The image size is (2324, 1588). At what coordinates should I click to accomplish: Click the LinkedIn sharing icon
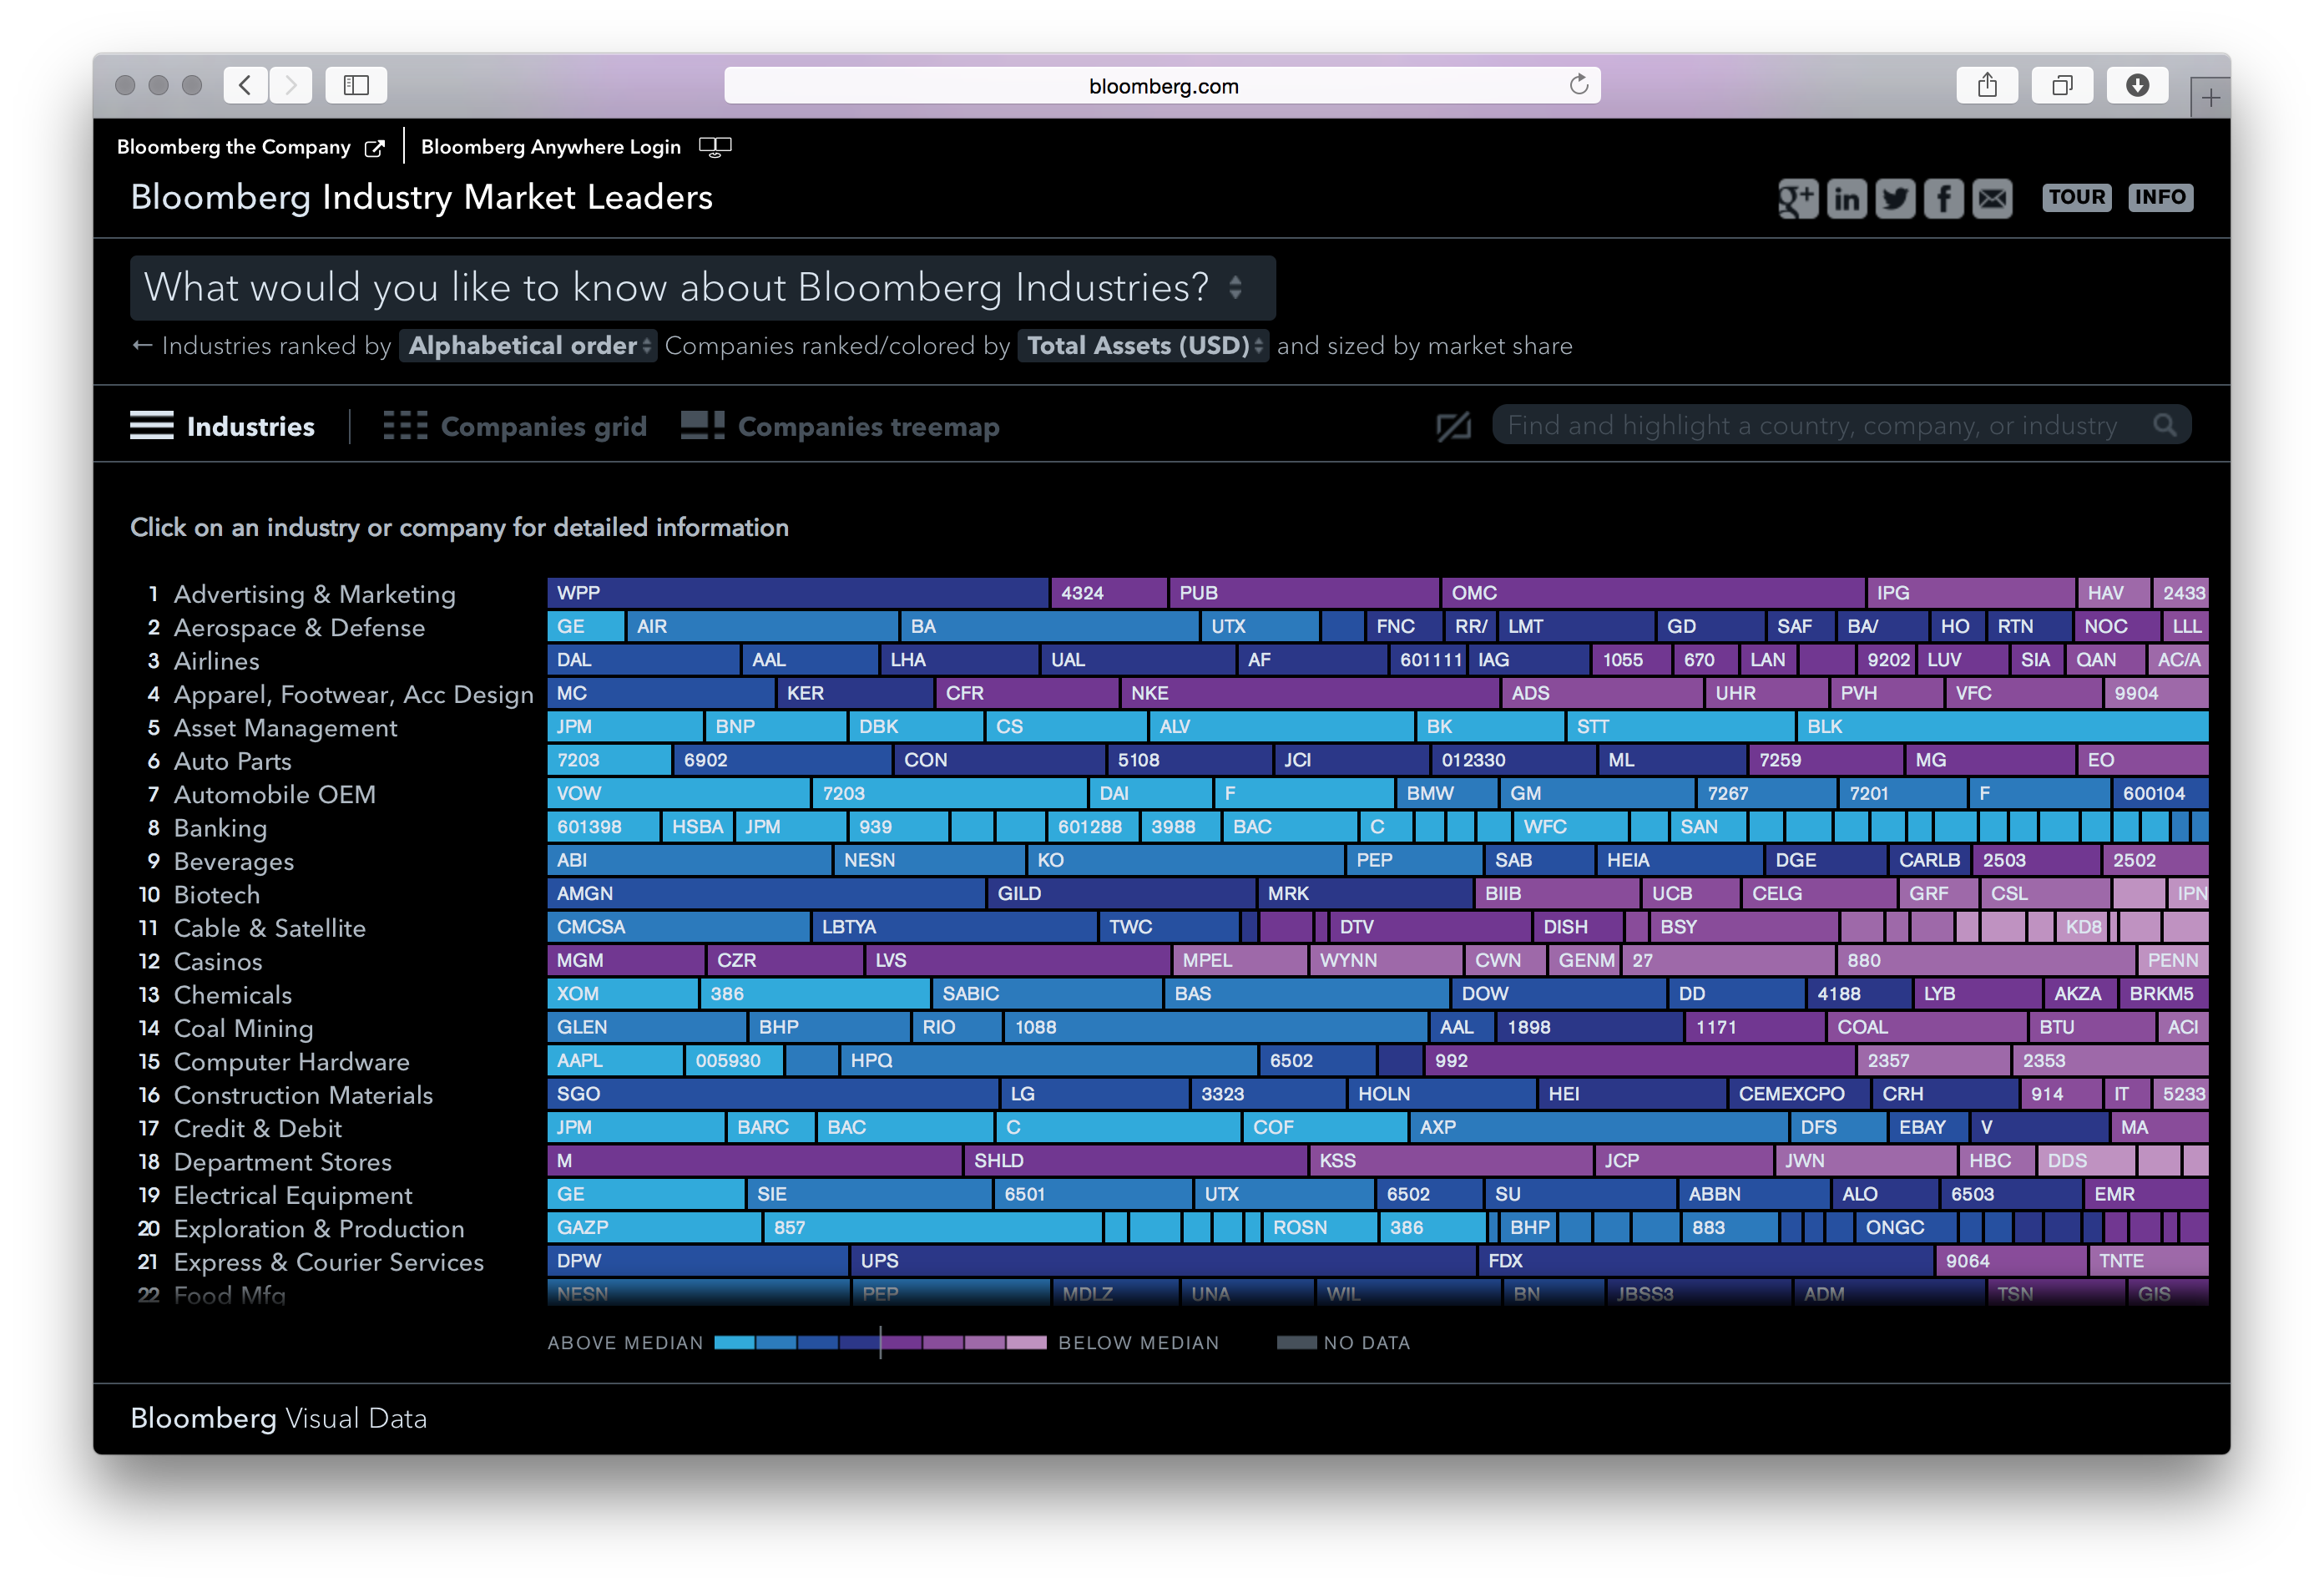tap(1848, 198)
